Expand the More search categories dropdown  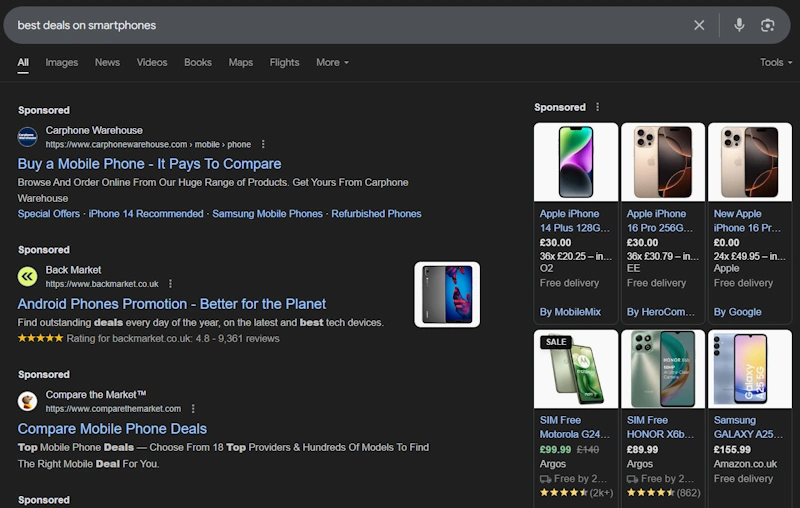click(x=332, y=62)
